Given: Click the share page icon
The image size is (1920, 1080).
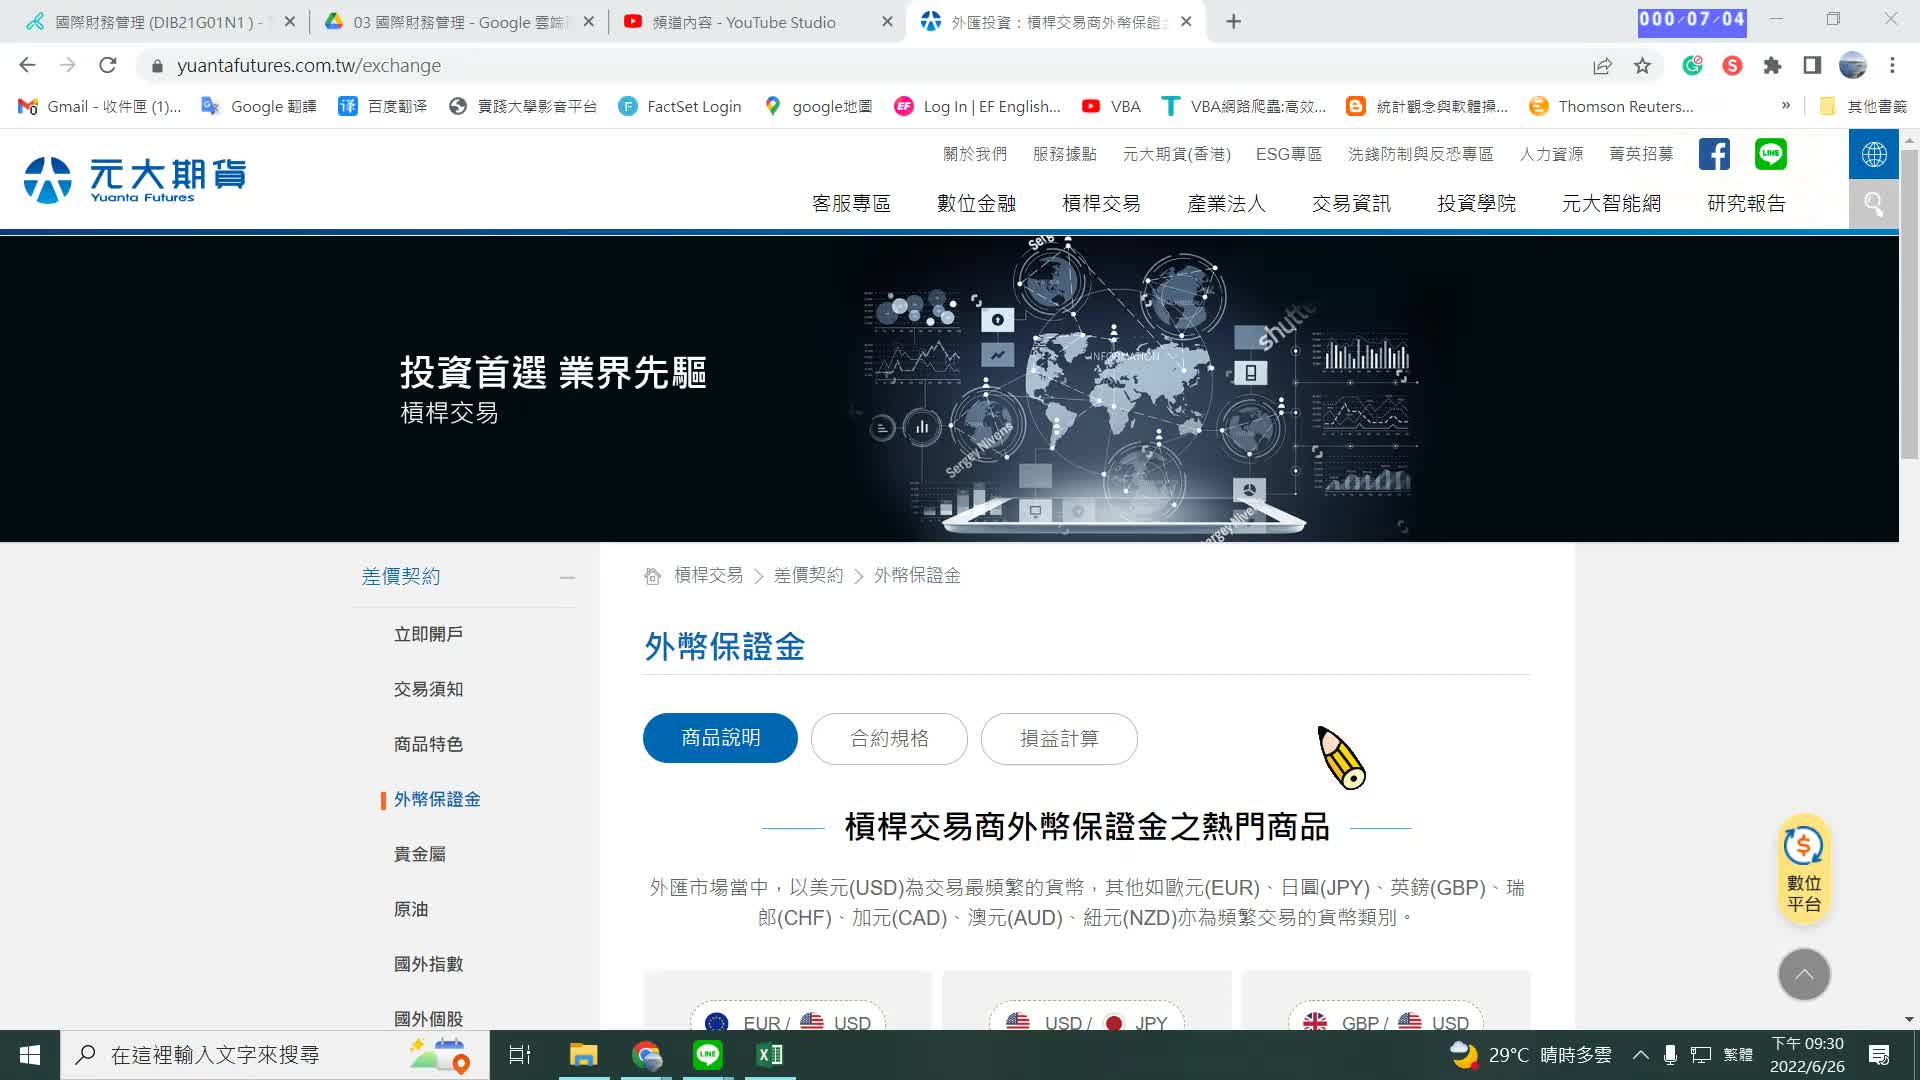Looking at the screenshot, I should click(1602, 66).
